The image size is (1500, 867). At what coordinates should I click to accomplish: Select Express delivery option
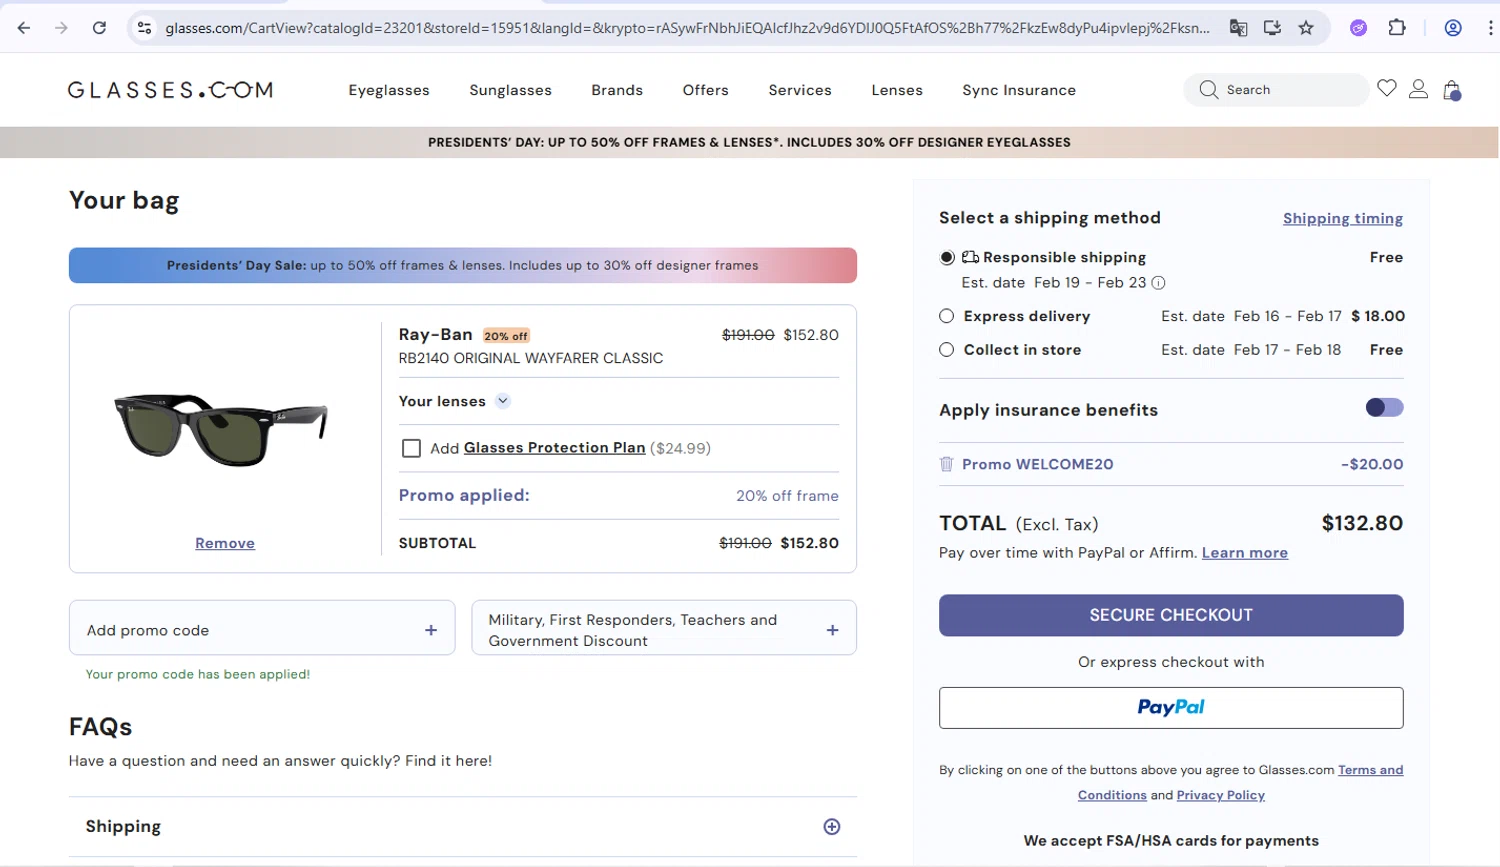pyautogui.click(x=947, y=316)
